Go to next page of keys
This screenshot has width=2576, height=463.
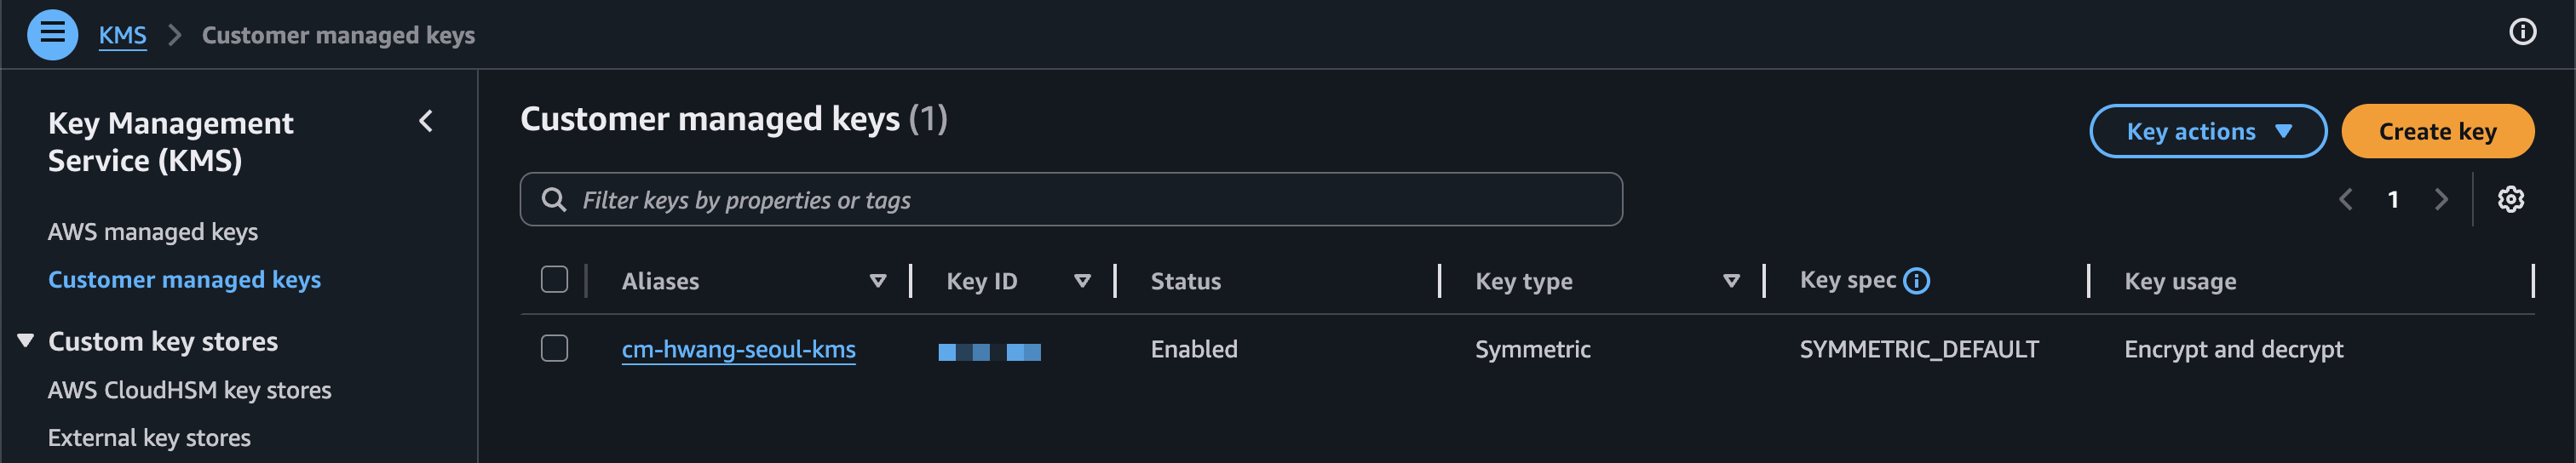point(2441,199)
